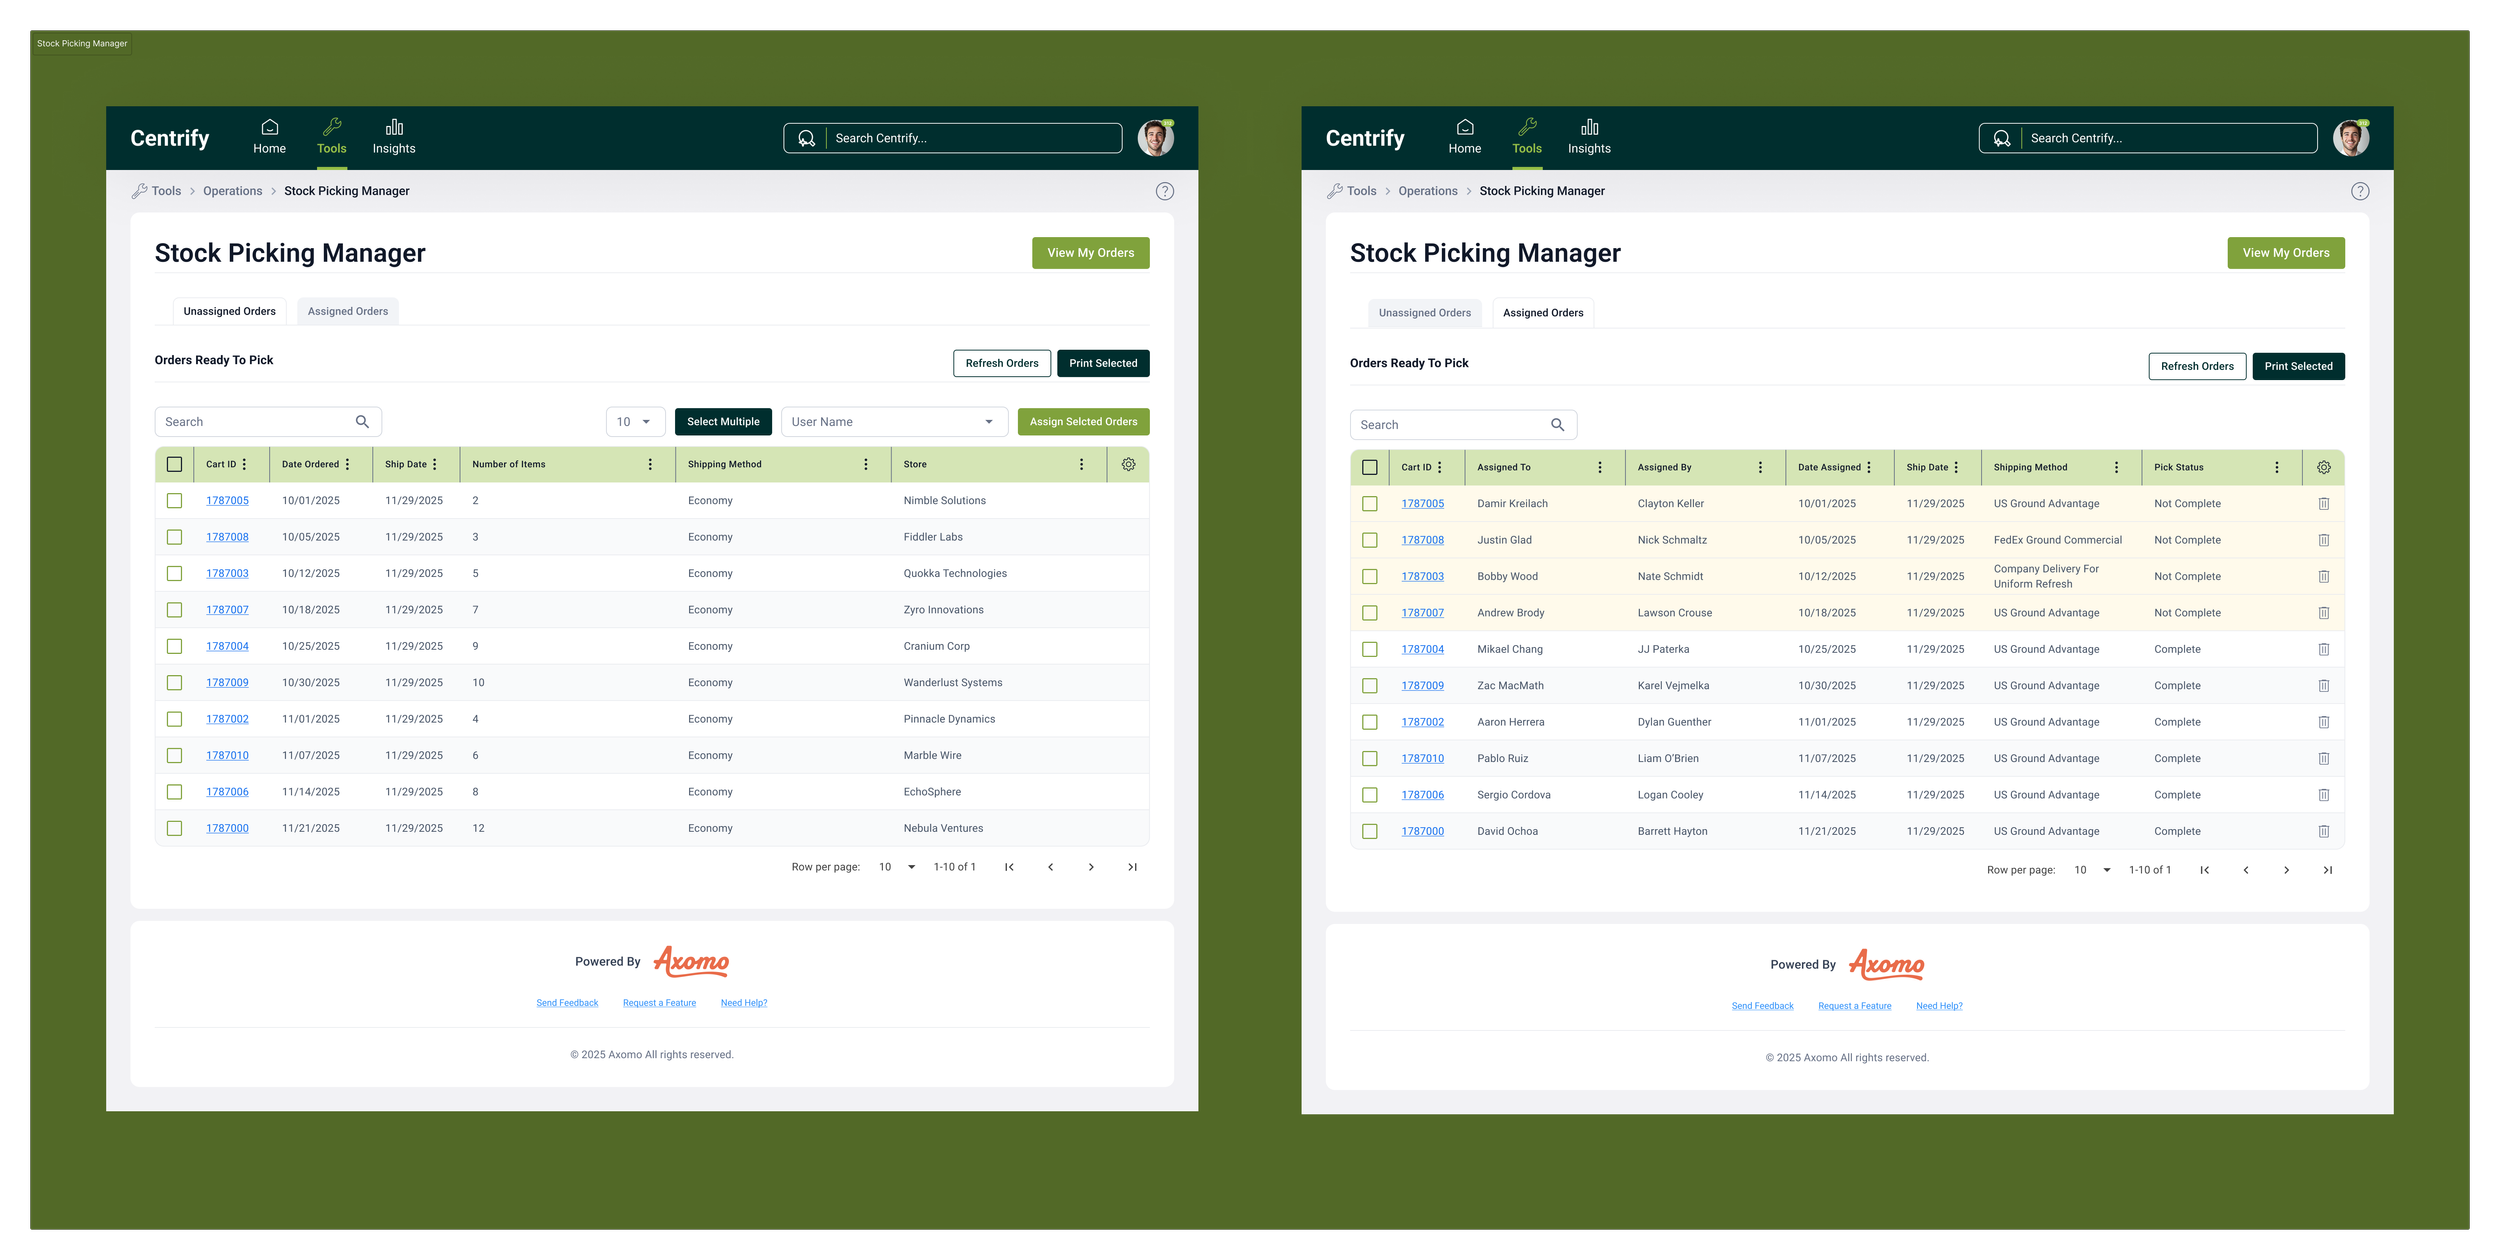The height and width of the screenshot is (1260, 2500).
Task: Switch to Assigned Orders tab in left panel
Action: [347, 311]
